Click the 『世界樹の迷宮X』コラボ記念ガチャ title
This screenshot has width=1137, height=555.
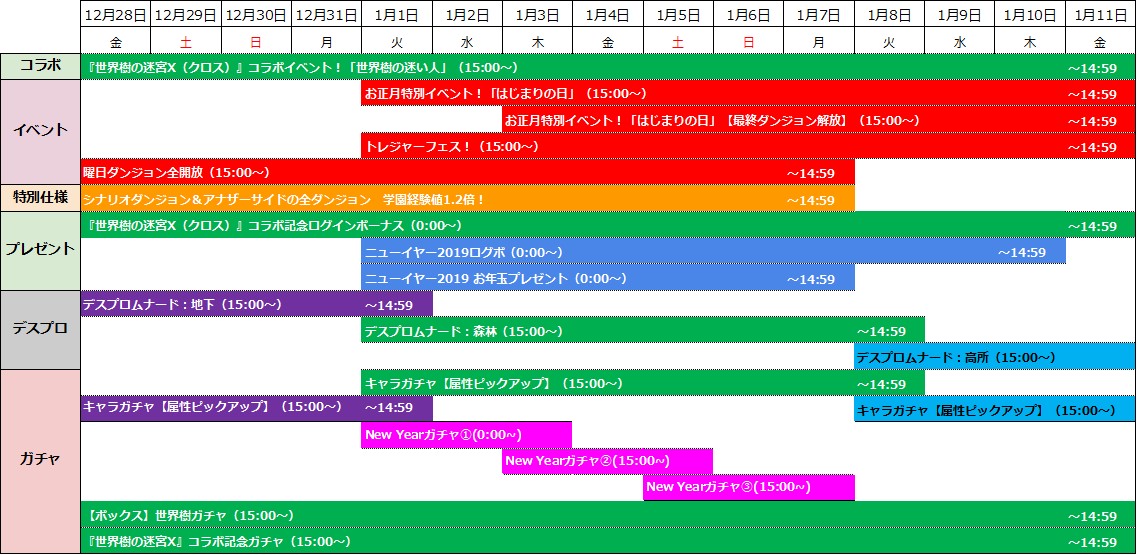[218, 542]
